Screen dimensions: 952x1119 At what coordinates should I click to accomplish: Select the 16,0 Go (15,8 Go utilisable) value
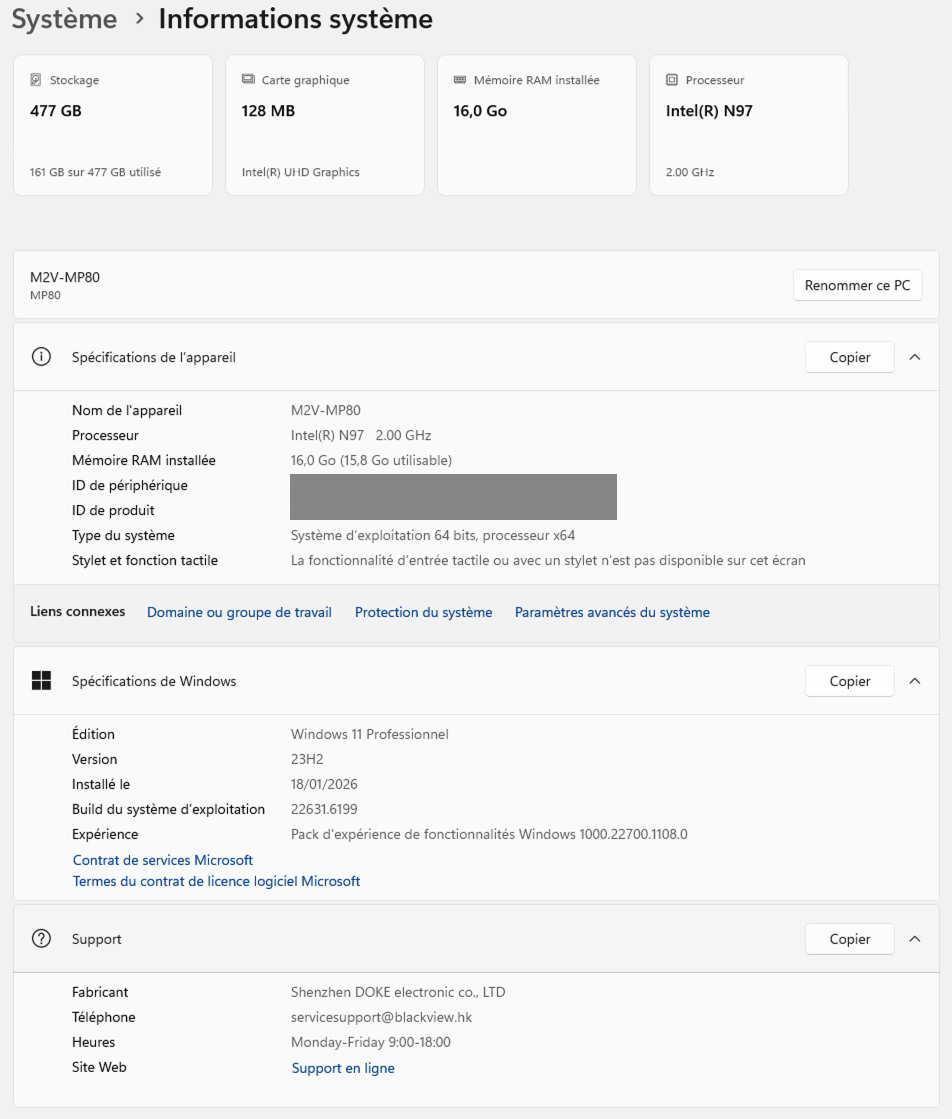click(371, 460)
